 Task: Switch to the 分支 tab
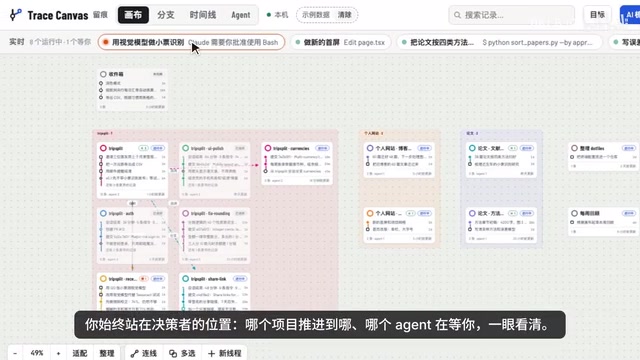pyautogui.click(x=166, y=15)
